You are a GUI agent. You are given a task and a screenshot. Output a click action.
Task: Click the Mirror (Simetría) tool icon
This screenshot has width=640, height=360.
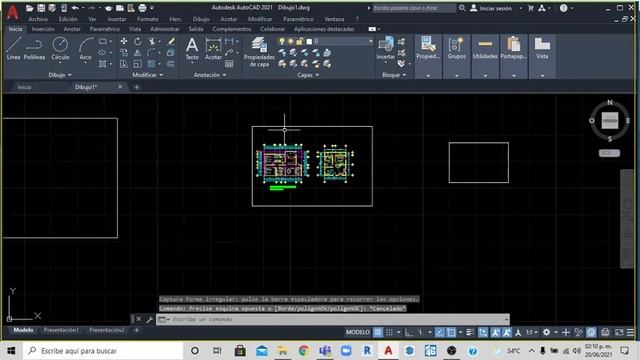tap(138, 53)
